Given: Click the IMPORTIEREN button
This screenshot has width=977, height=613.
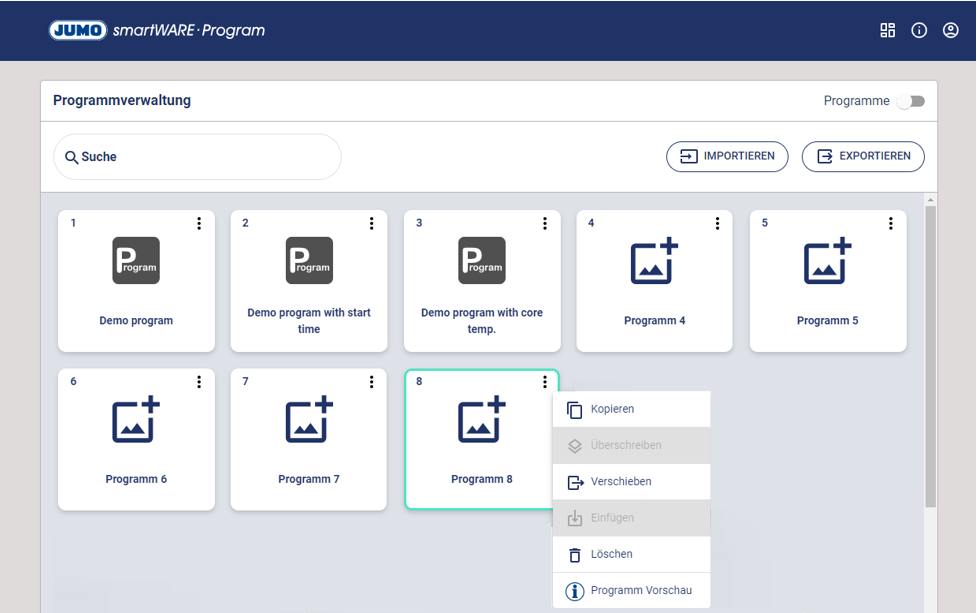Looking at the screenshot, I should (x=727, y=156).
